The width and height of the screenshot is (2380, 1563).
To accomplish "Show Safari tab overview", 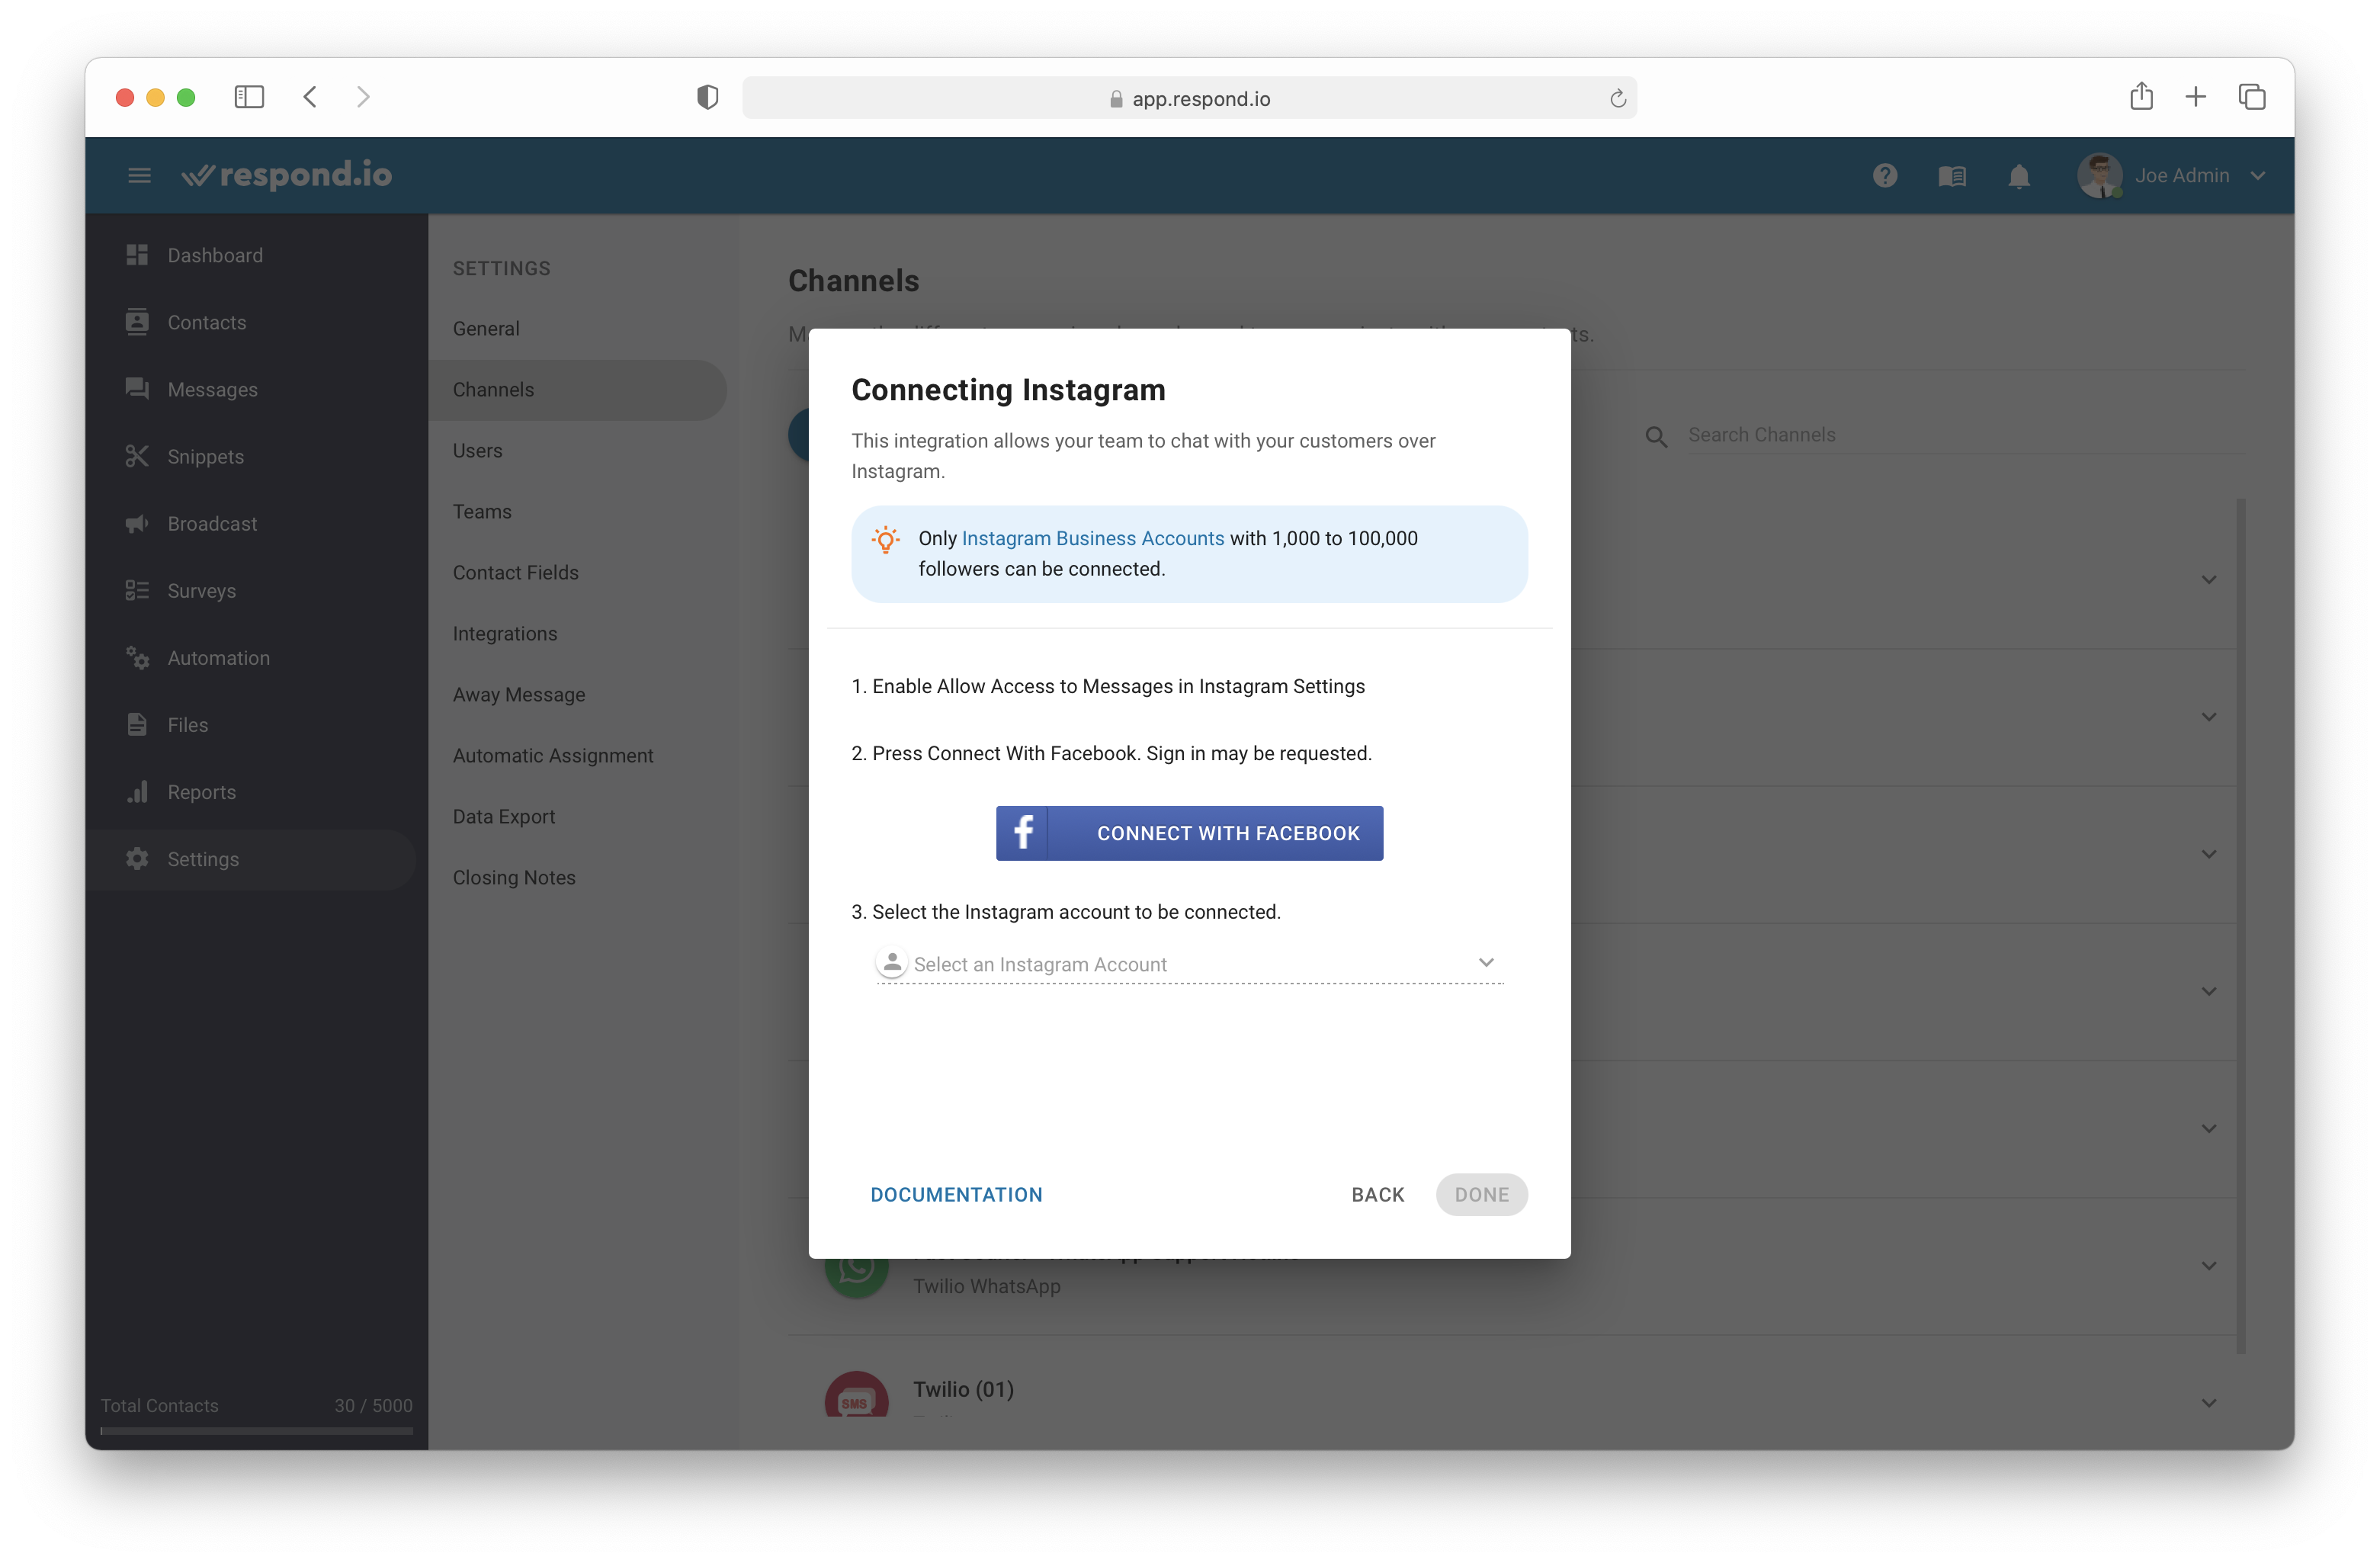I will pos(2251,97).
